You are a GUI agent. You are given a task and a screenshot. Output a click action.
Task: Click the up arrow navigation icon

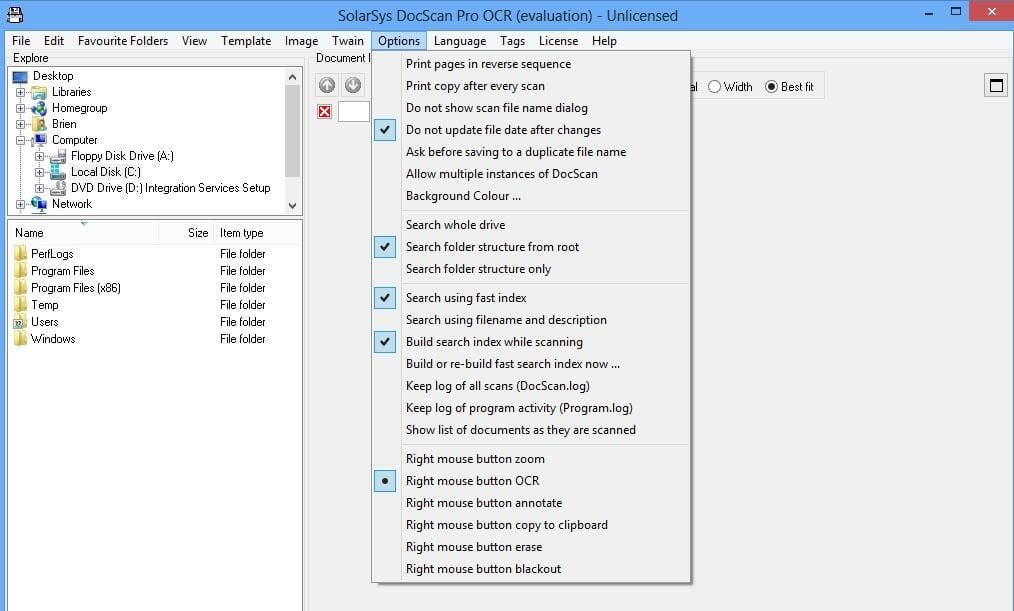click(x=327, y=85)
